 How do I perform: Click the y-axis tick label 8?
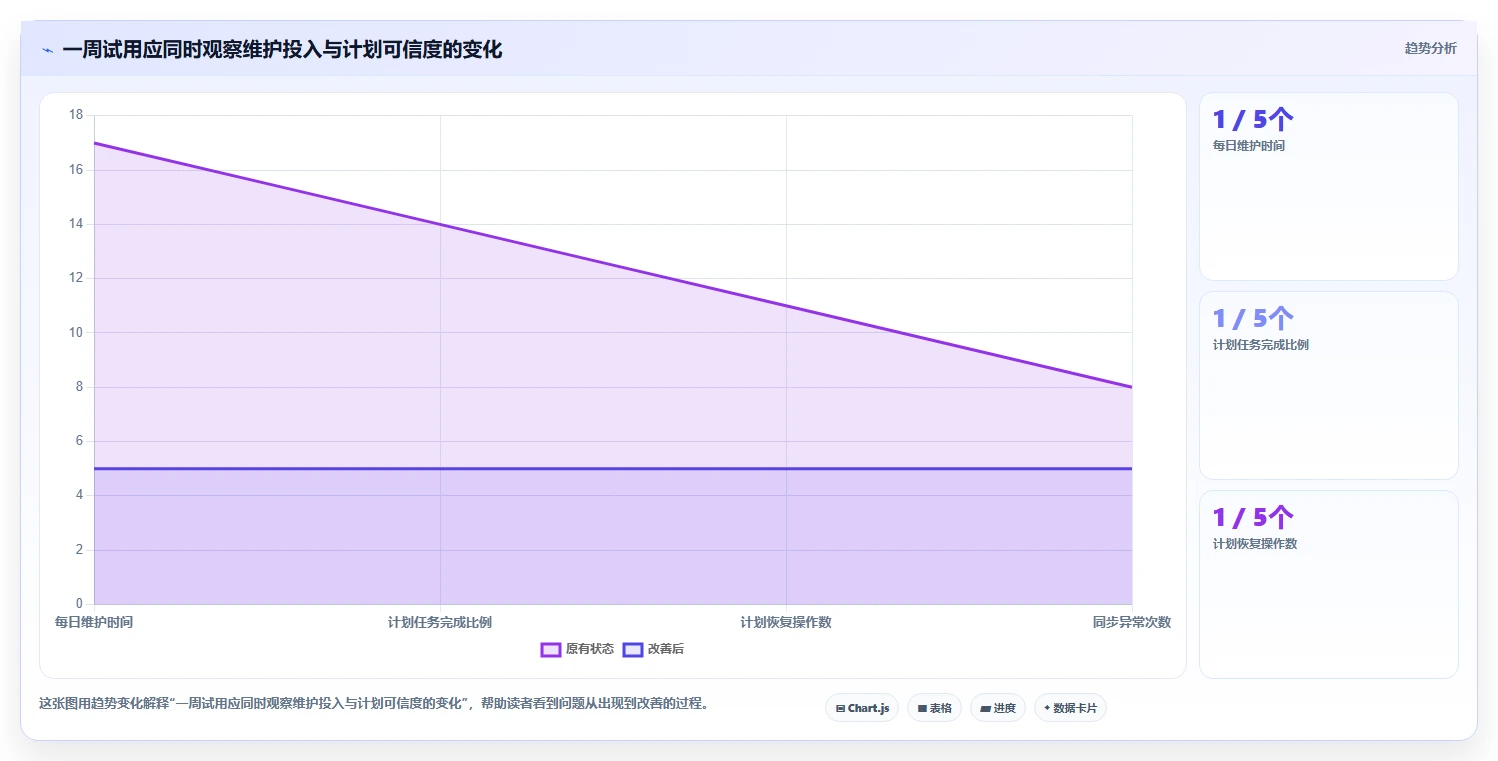point(80,387)
